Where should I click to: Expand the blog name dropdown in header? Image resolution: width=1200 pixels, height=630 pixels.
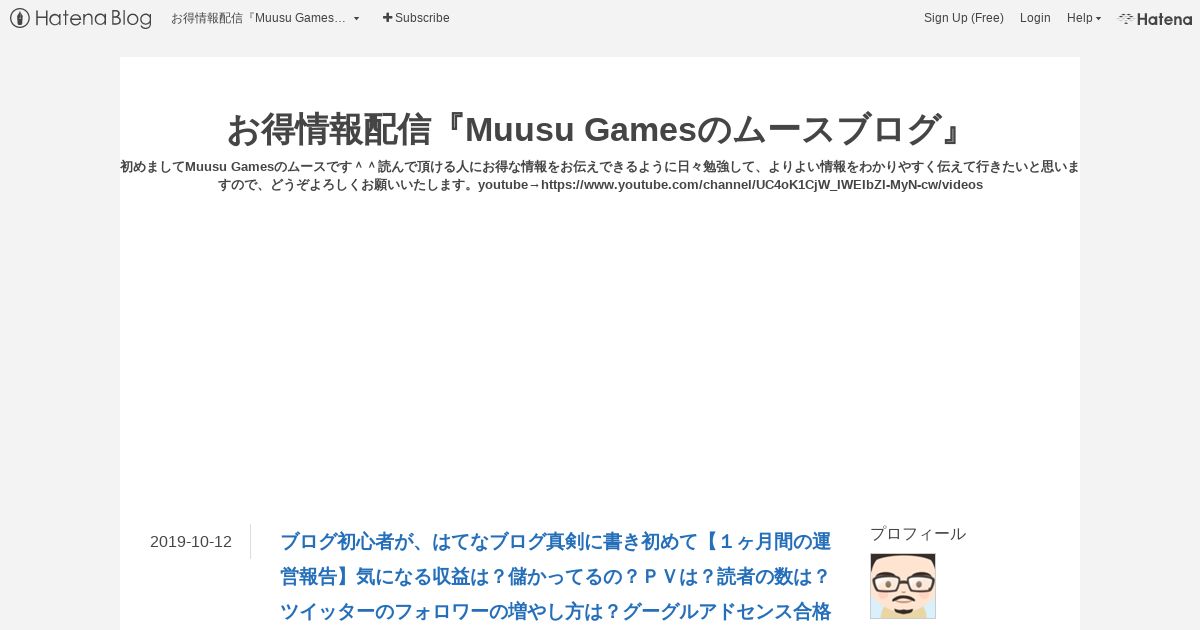[265, 18]
